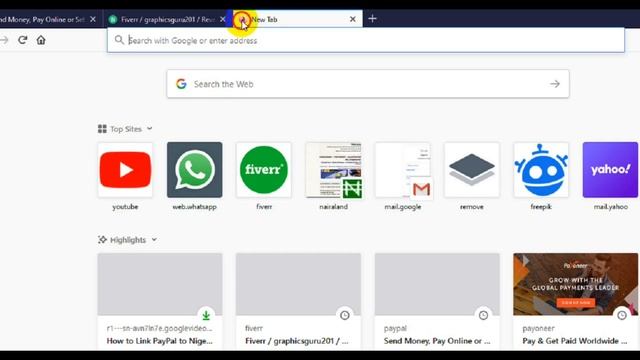640x360 pixels.
Task: Collapse the Top Sites section
Action: click(149, 129)
